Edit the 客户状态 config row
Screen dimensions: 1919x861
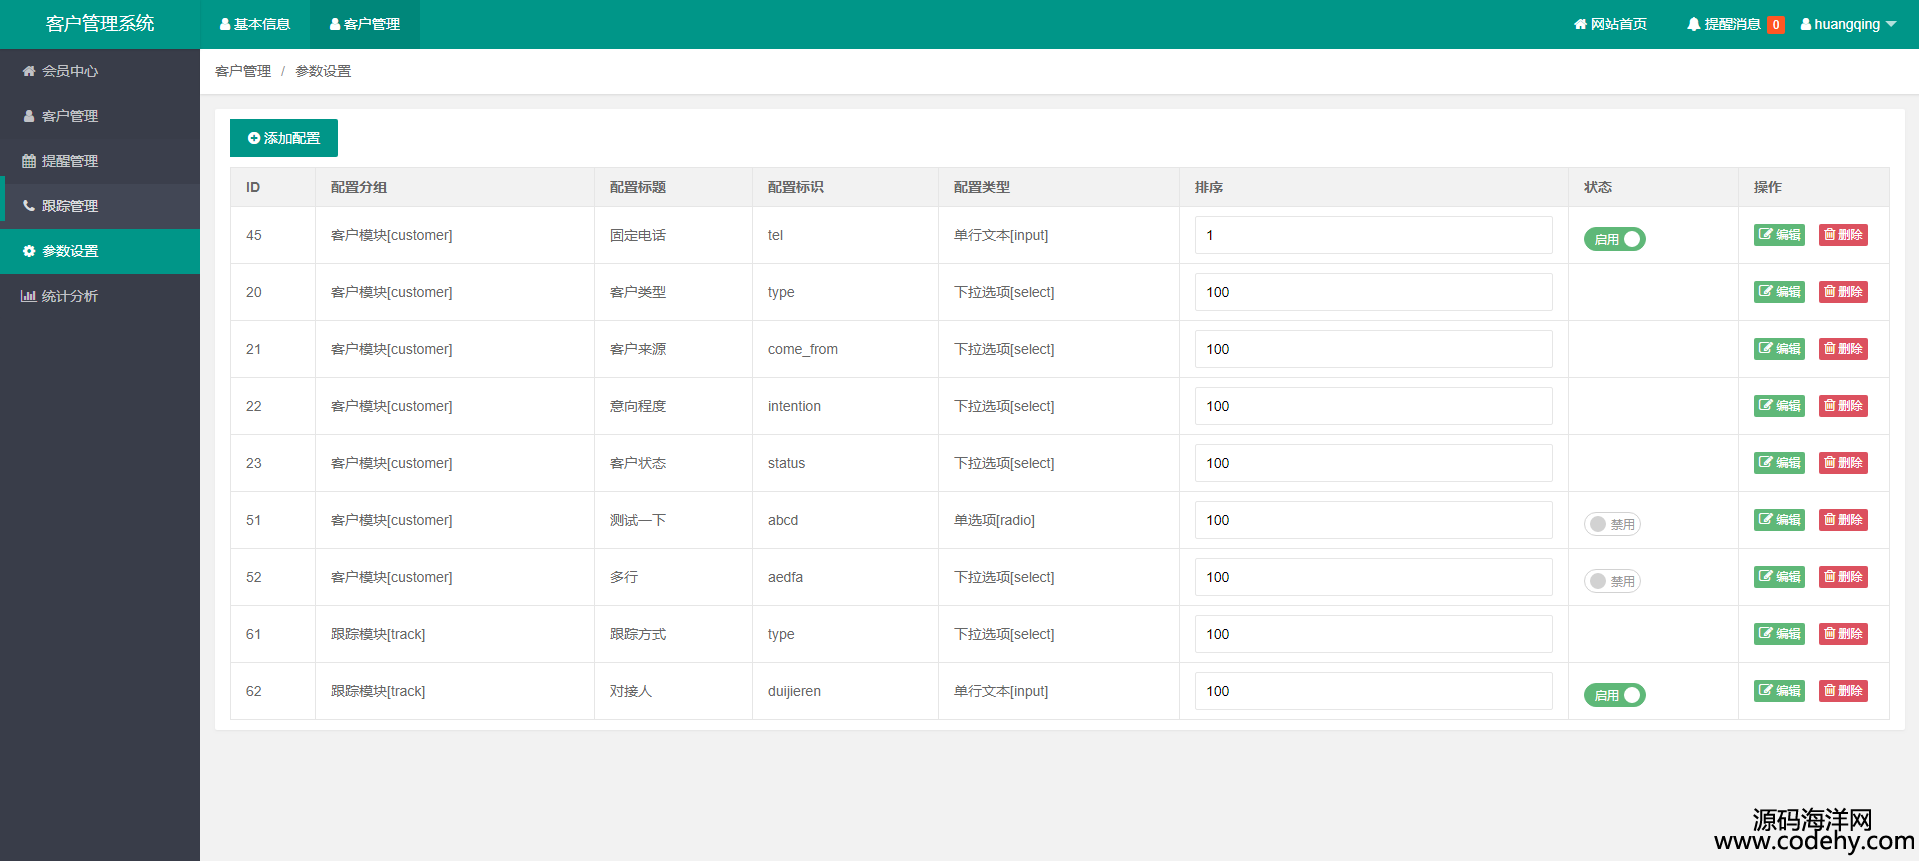pyautogui.click(x=1779, y=463)
